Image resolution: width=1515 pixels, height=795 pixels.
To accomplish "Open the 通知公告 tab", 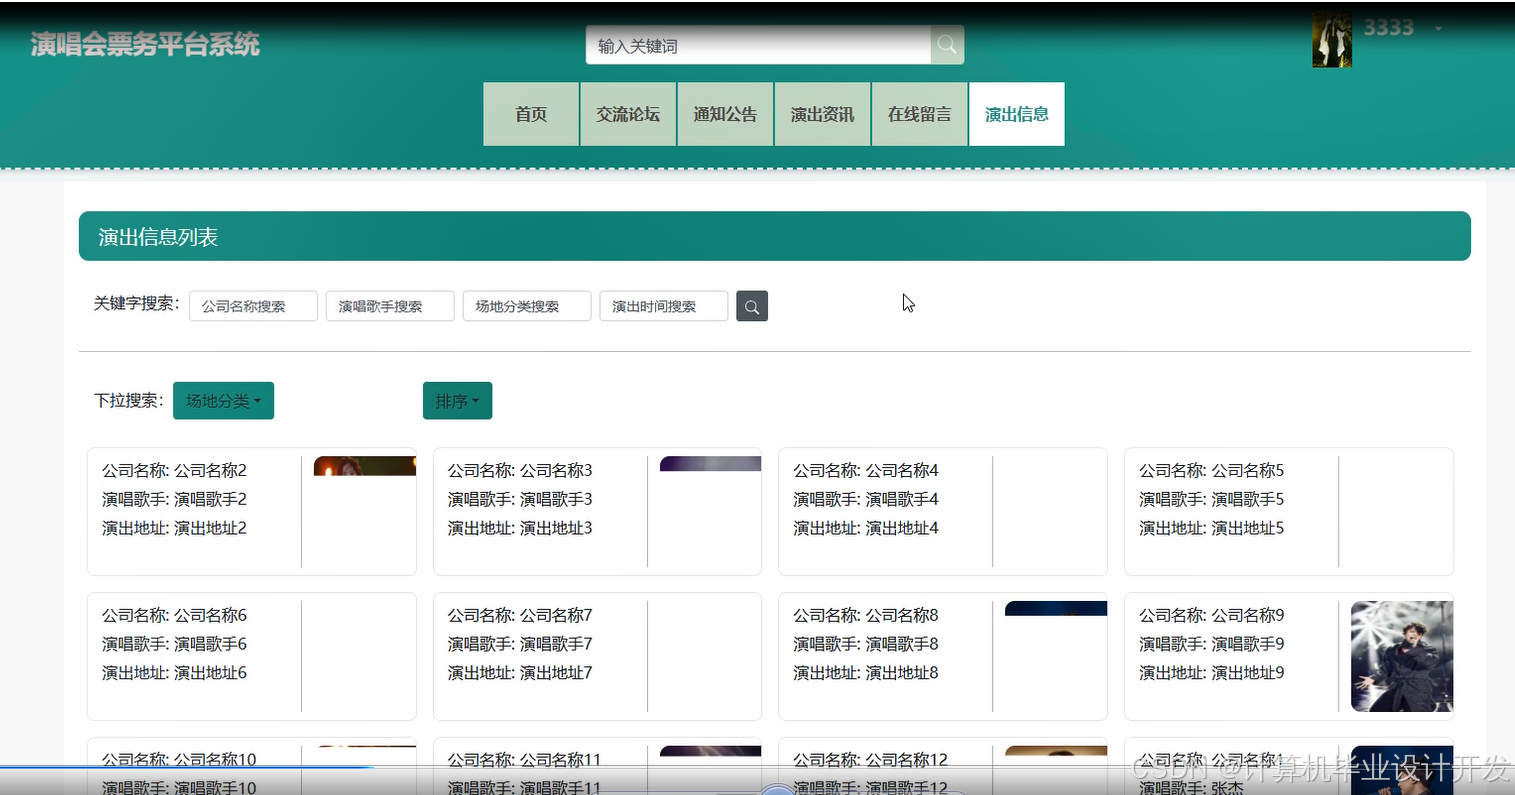I will [x=725, y=114].
